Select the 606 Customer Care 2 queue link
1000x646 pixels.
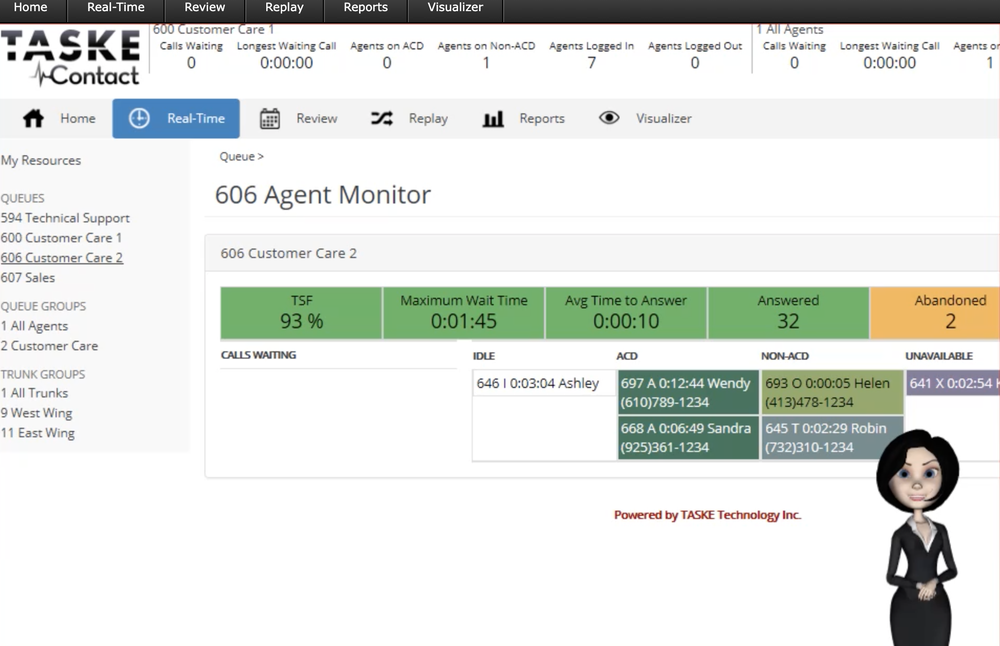tap(62, 258)
